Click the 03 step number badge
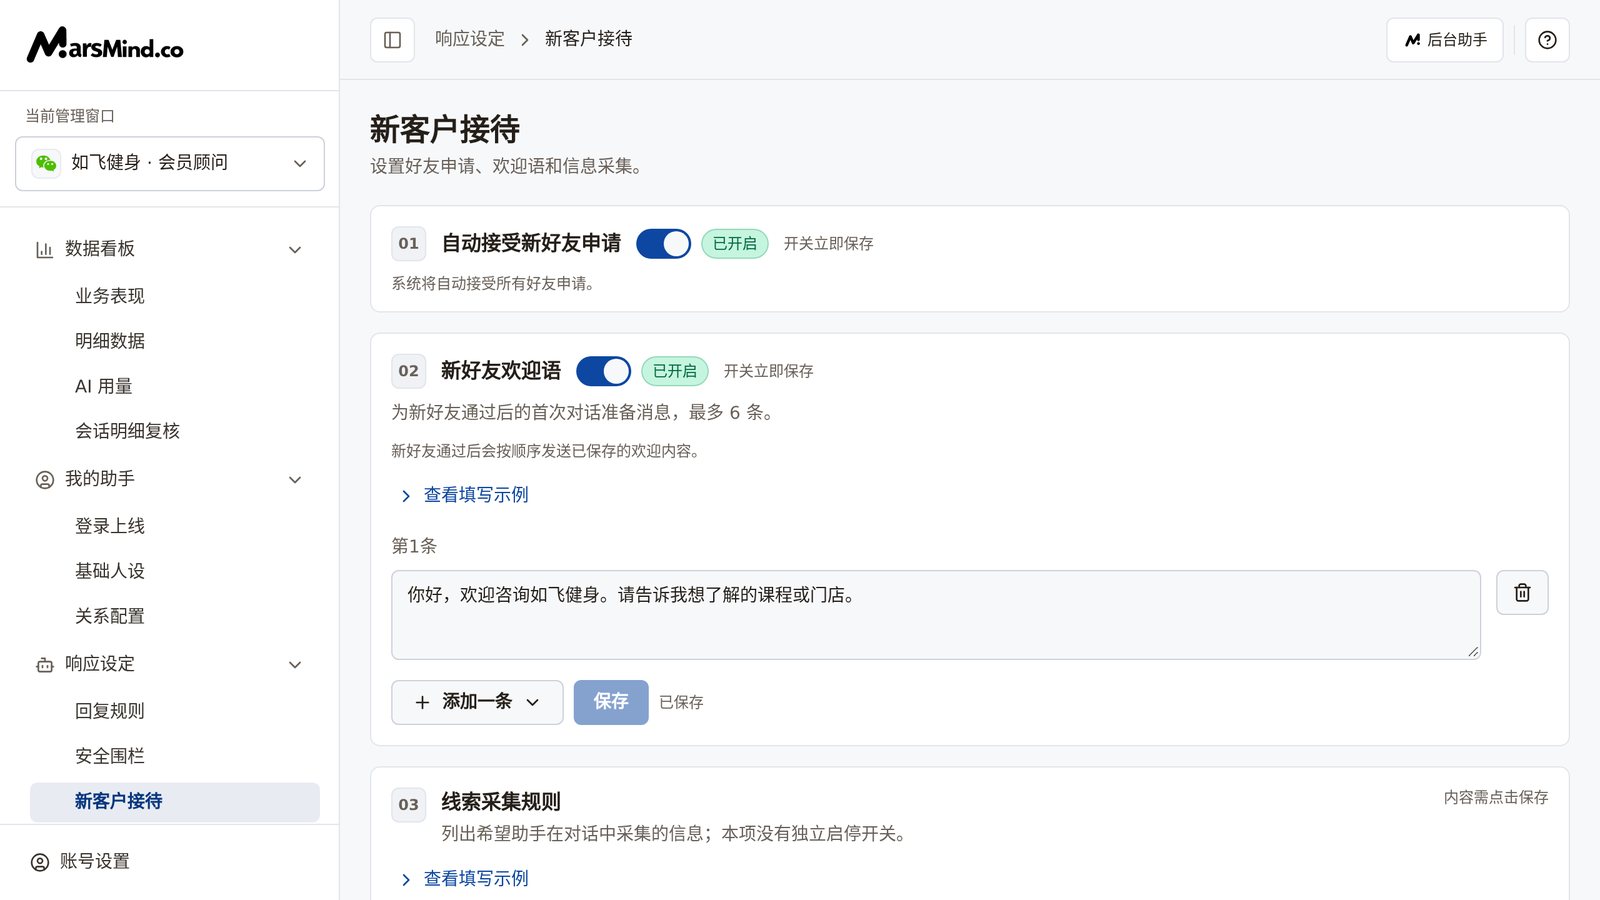The image size is (1600, 900). [409, 805]
